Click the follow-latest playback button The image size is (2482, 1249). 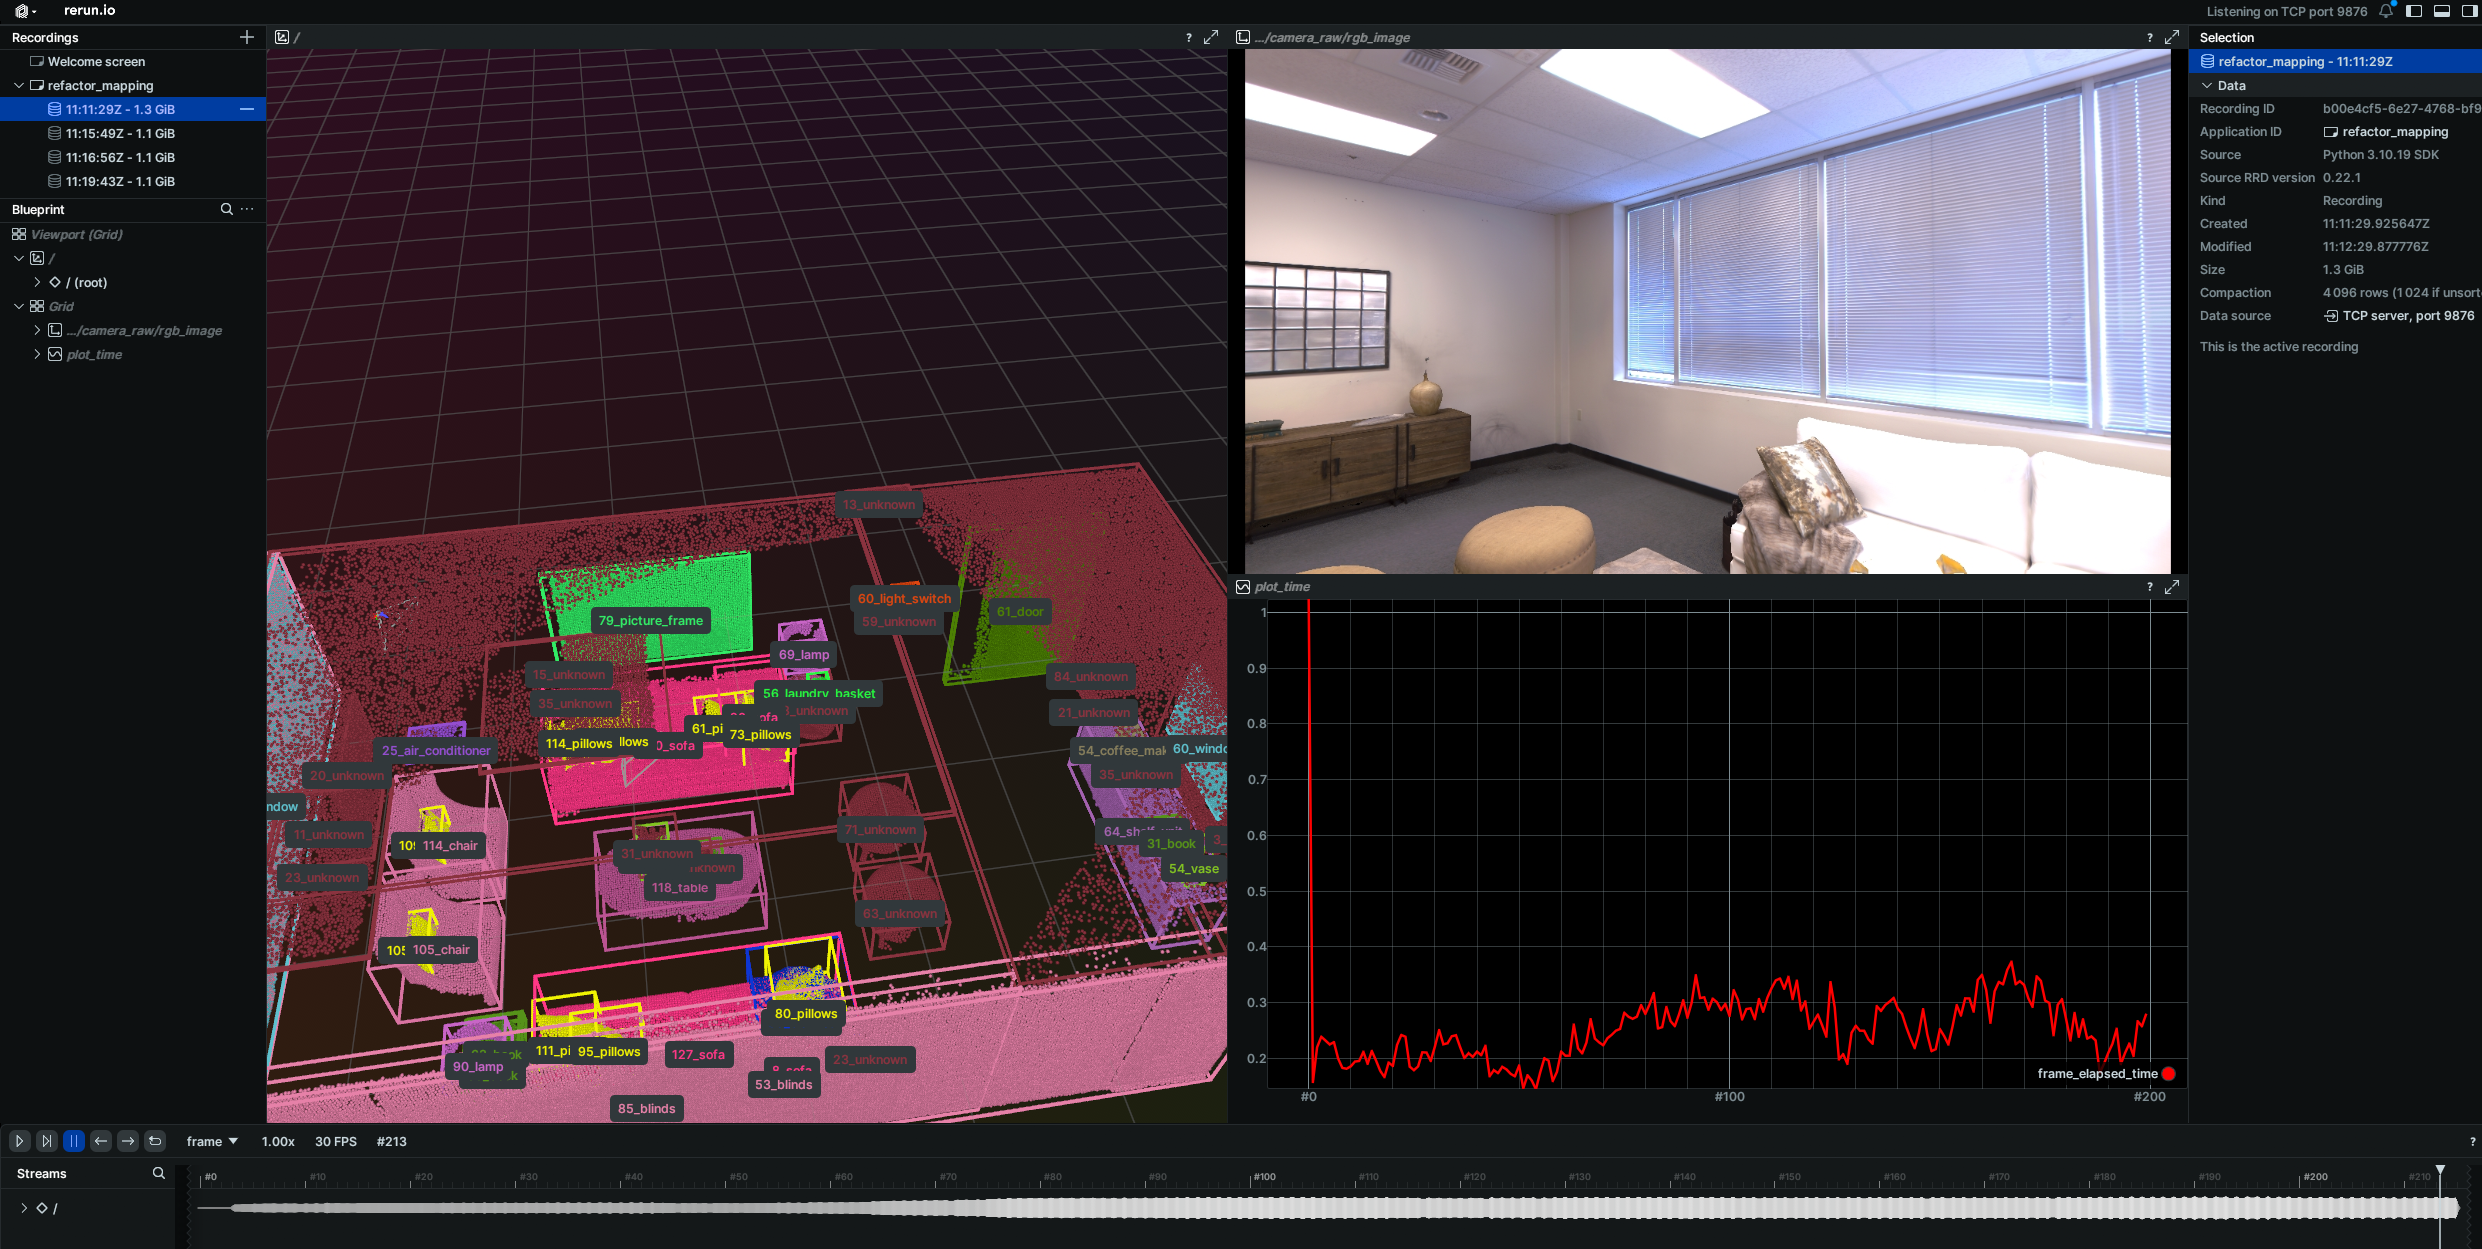click(x=46, y=1141)
